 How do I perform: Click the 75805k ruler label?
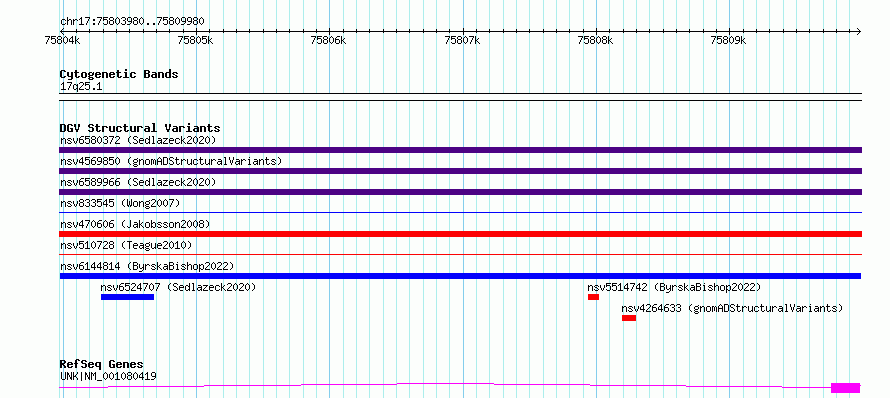point(195,40)
